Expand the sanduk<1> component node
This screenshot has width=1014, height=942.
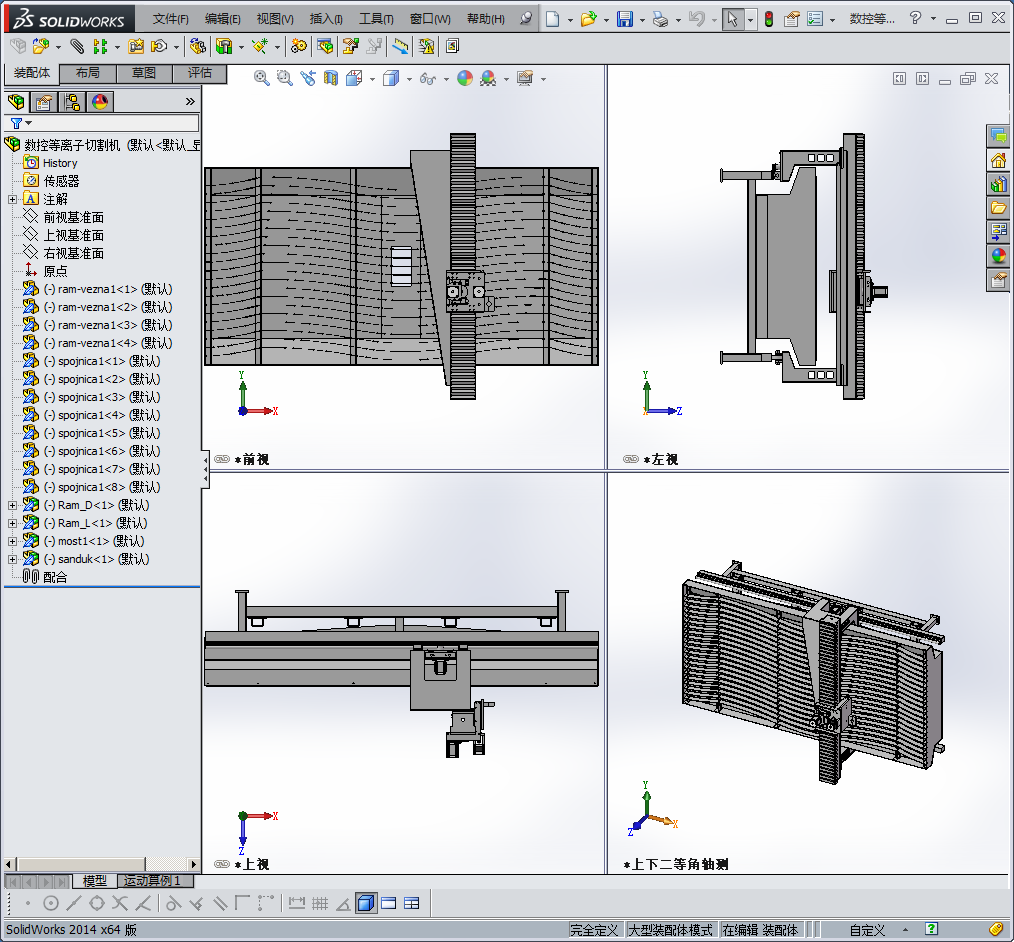point(12,559)
